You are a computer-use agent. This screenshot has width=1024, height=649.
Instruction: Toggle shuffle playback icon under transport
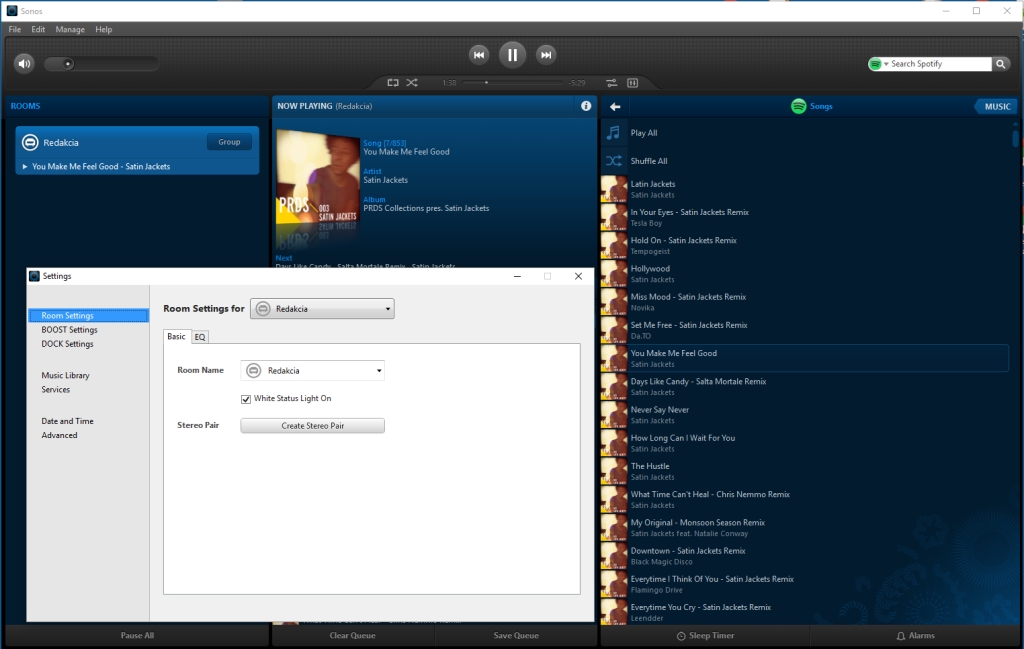click(x=412, y=83)
